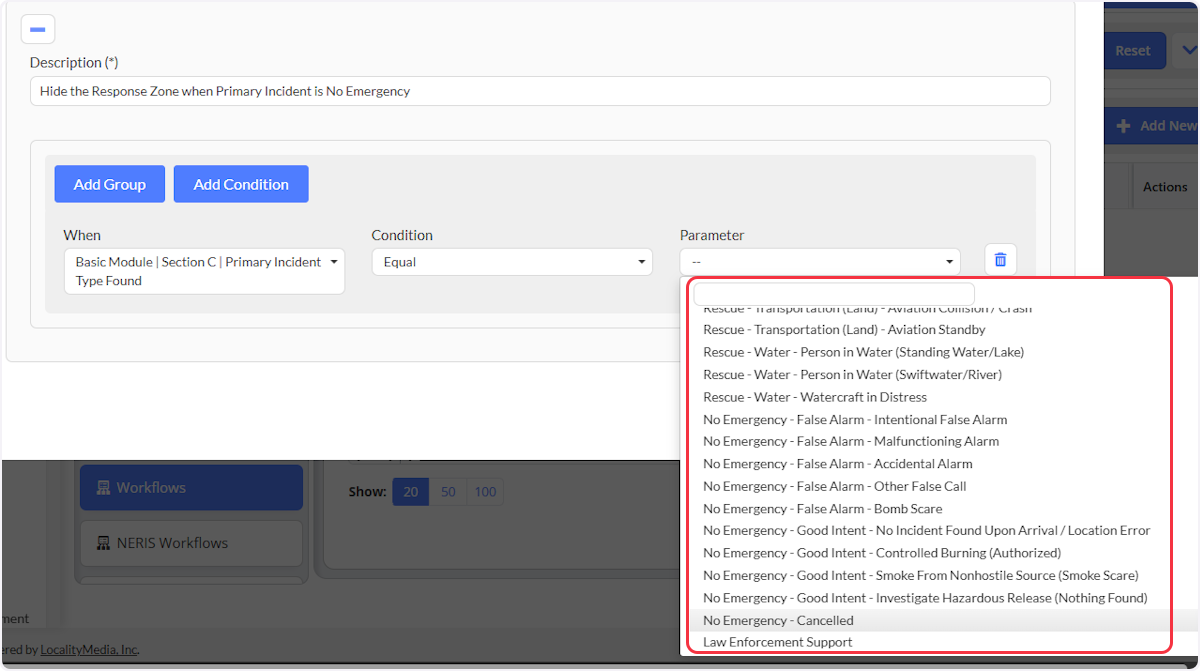Screen dimensions: 1200x671
Task: Open the LocalityMedia, Inc. link
Action: 89,650
